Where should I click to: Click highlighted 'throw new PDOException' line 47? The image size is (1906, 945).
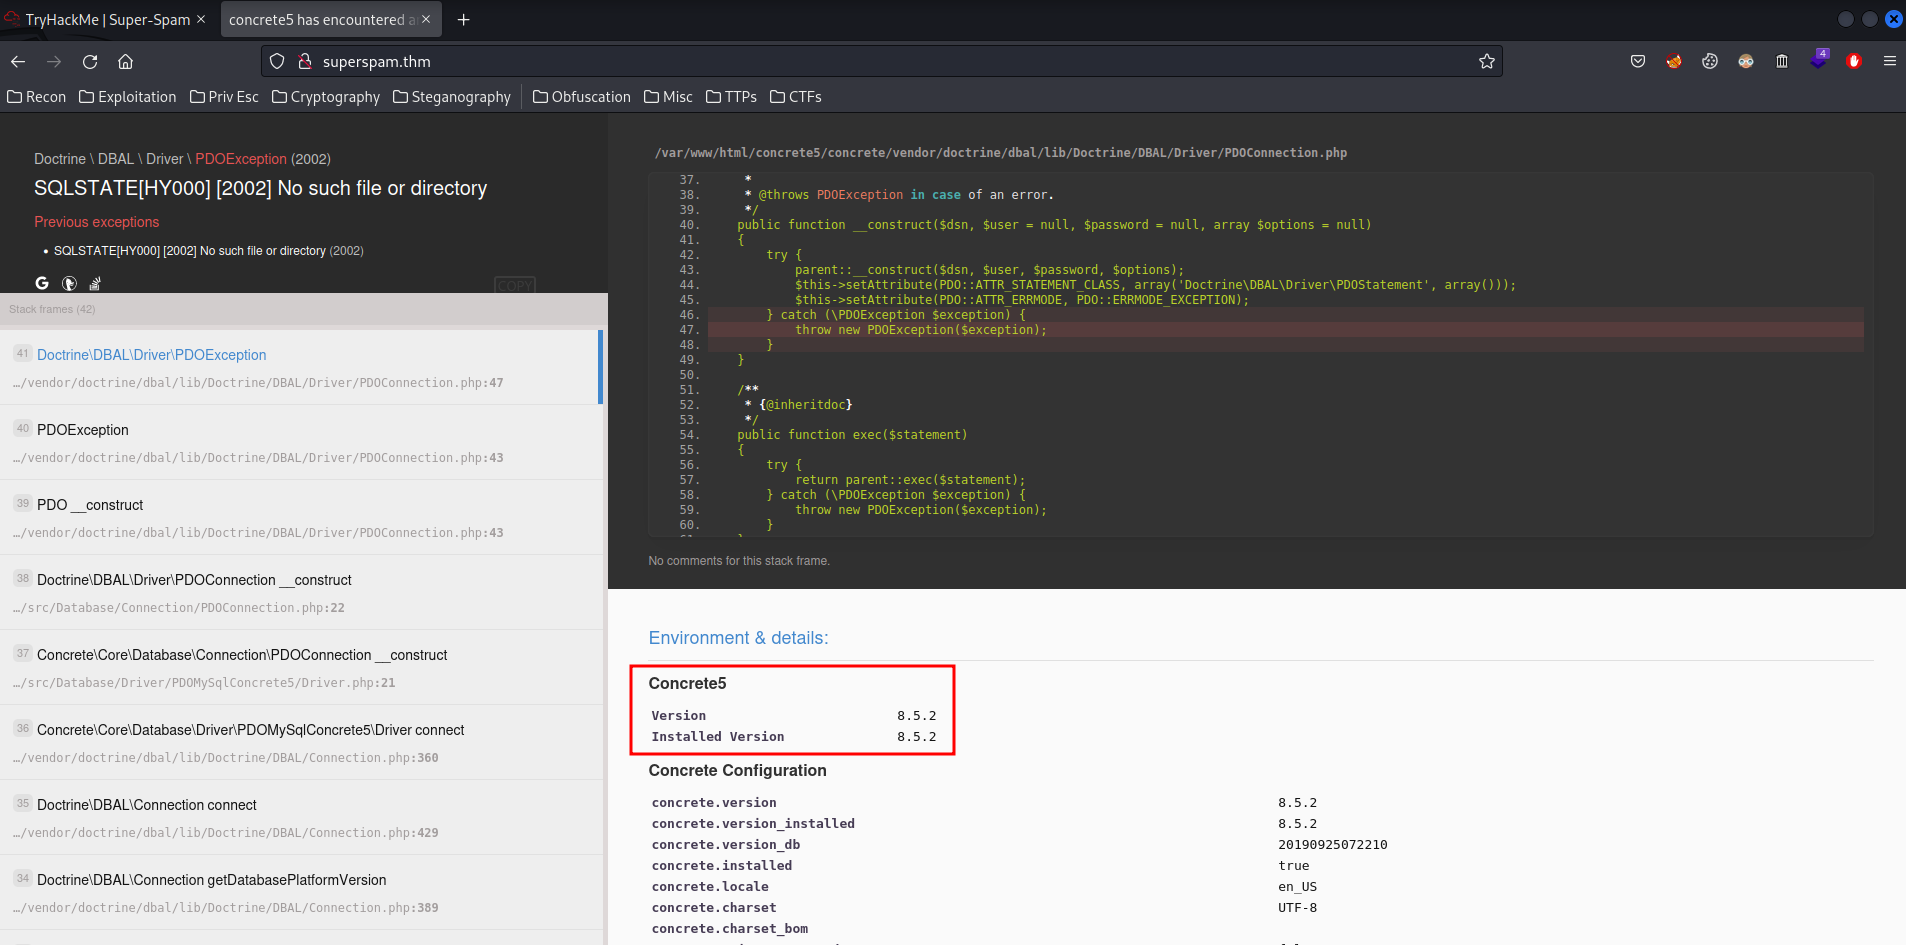coord(921,330)
